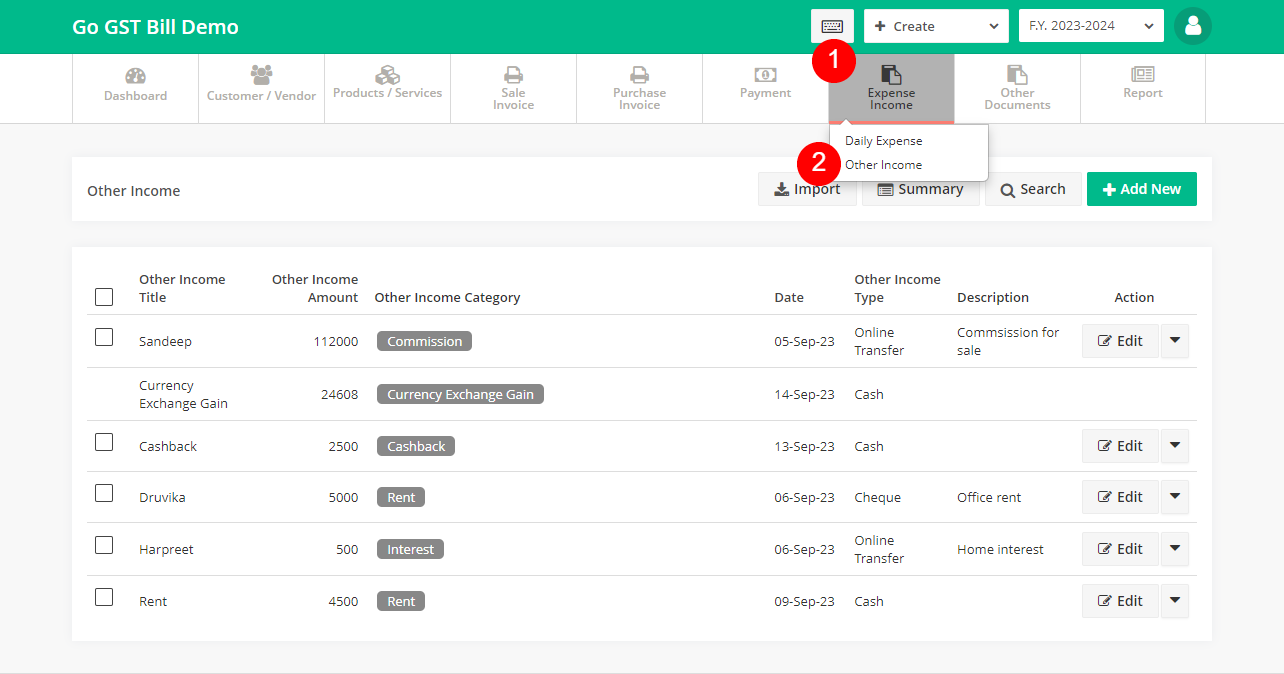
Task: Toggle the select-all header checkbox
Action: [104, 297]
